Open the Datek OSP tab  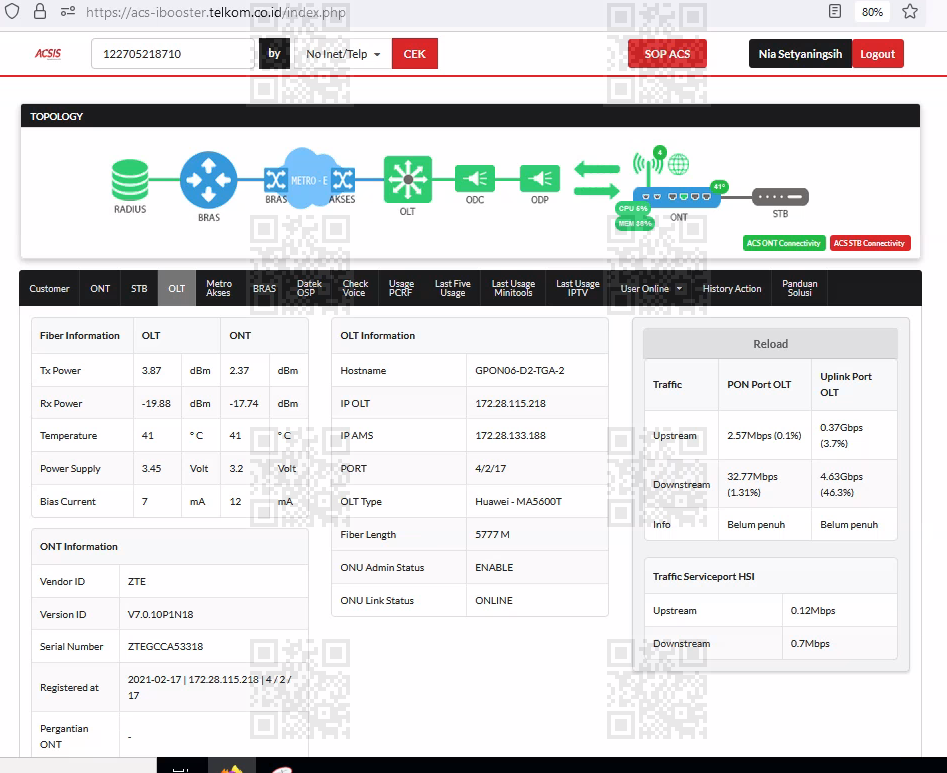coord(309,289)
